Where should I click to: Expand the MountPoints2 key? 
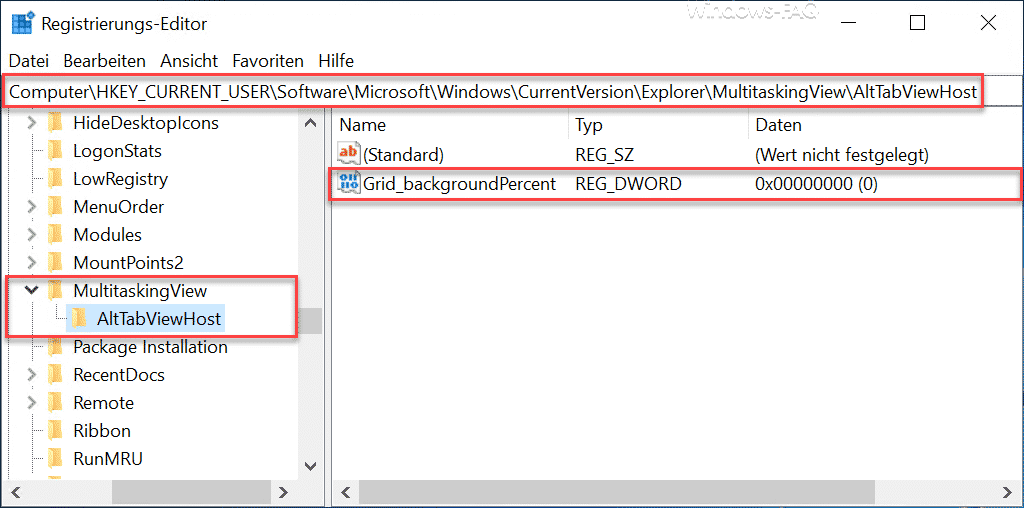click(x=31, y=263)
